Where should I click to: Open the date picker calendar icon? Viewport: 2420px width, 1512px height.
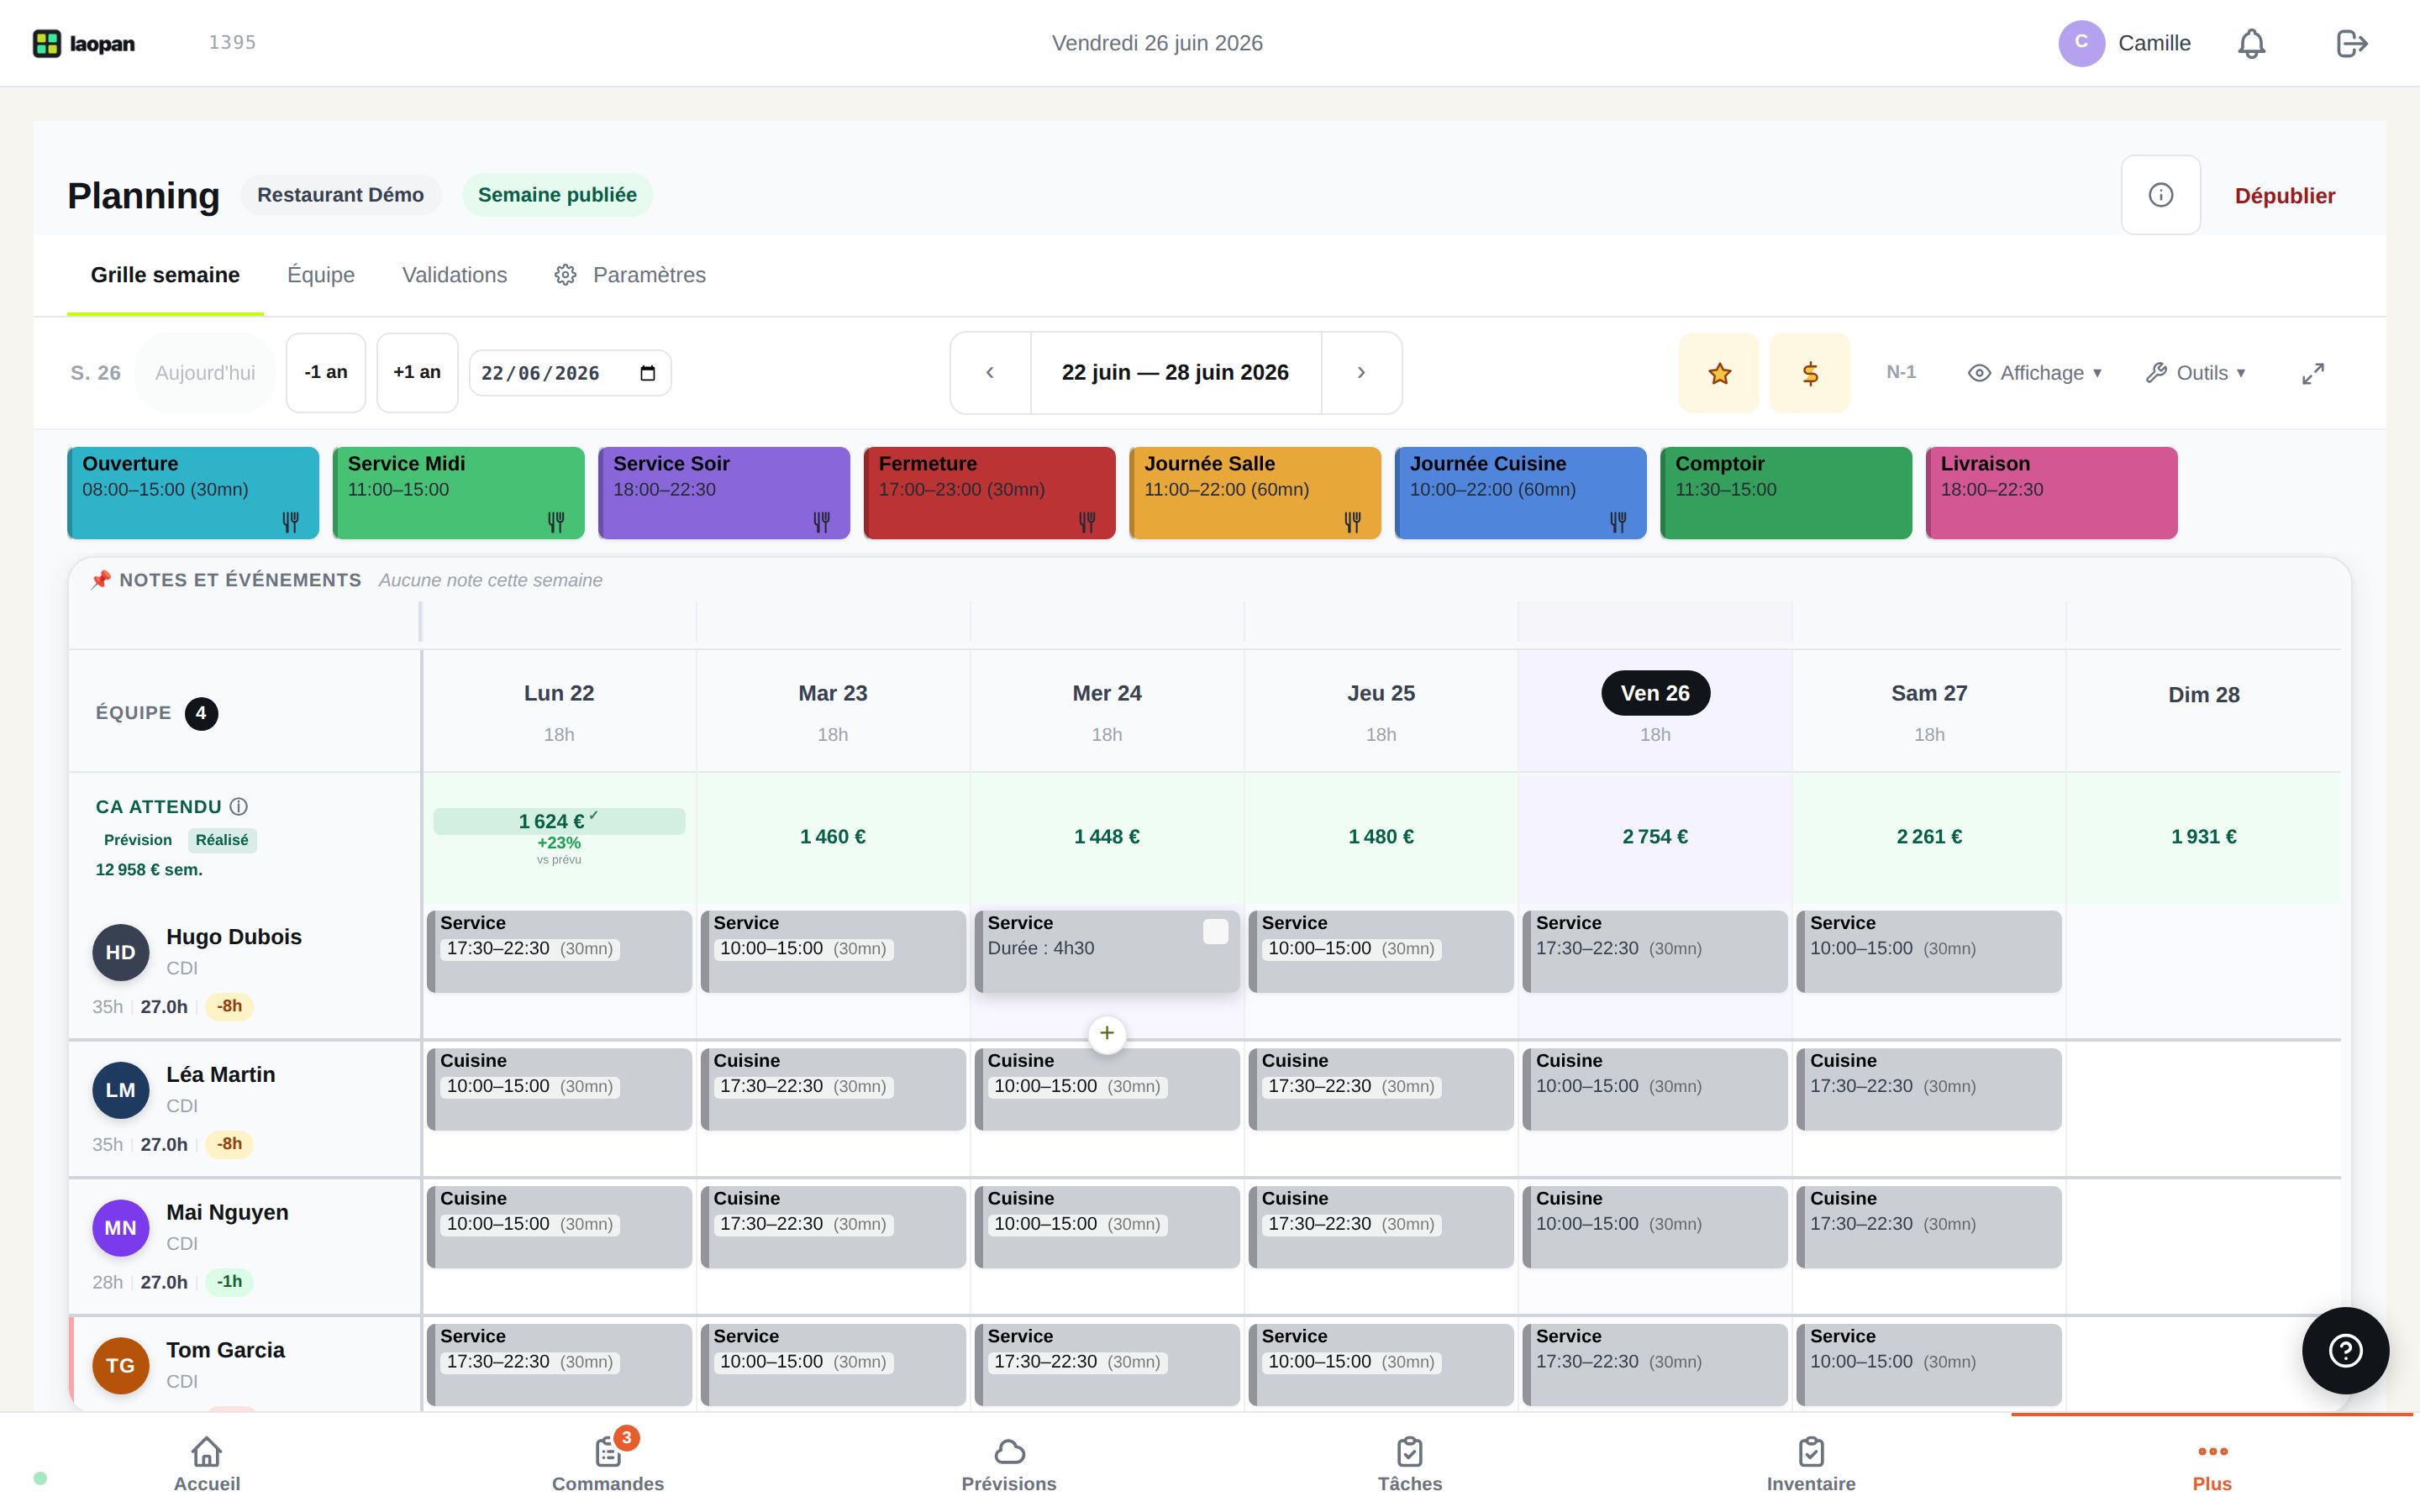pos(647,373)
